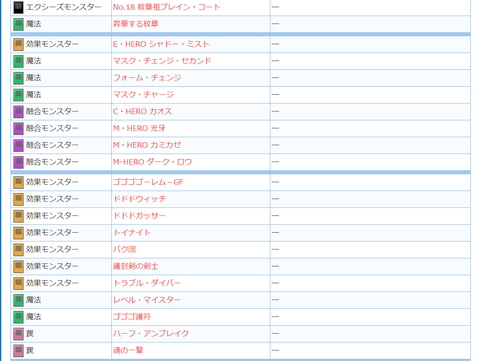Click the purple fusion icon beside M・HERO 光牙

(18, 128)
